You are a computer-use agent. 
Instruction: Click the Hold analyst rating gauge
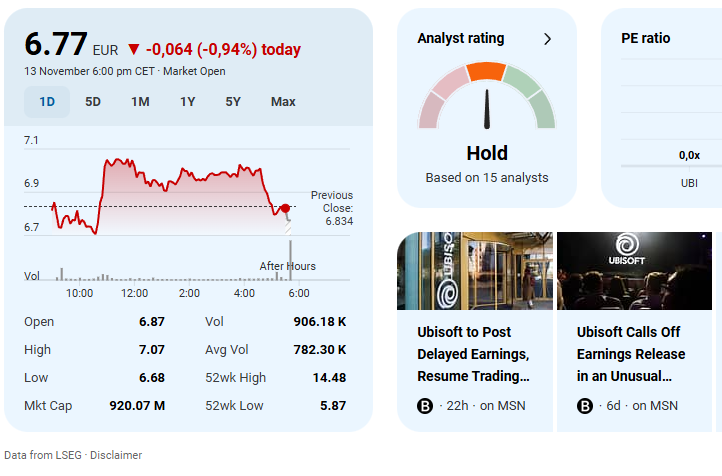[x=487, y=100]
